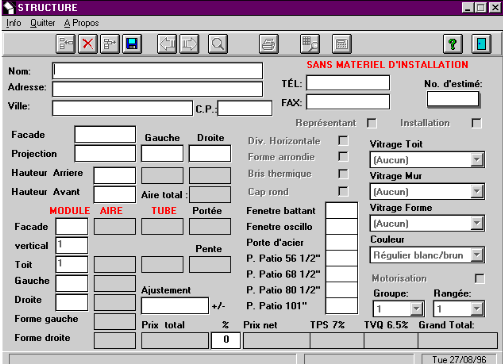Click the Fenetre battant quantity field
Screen dimensions: 503x364
coord(342,210)
